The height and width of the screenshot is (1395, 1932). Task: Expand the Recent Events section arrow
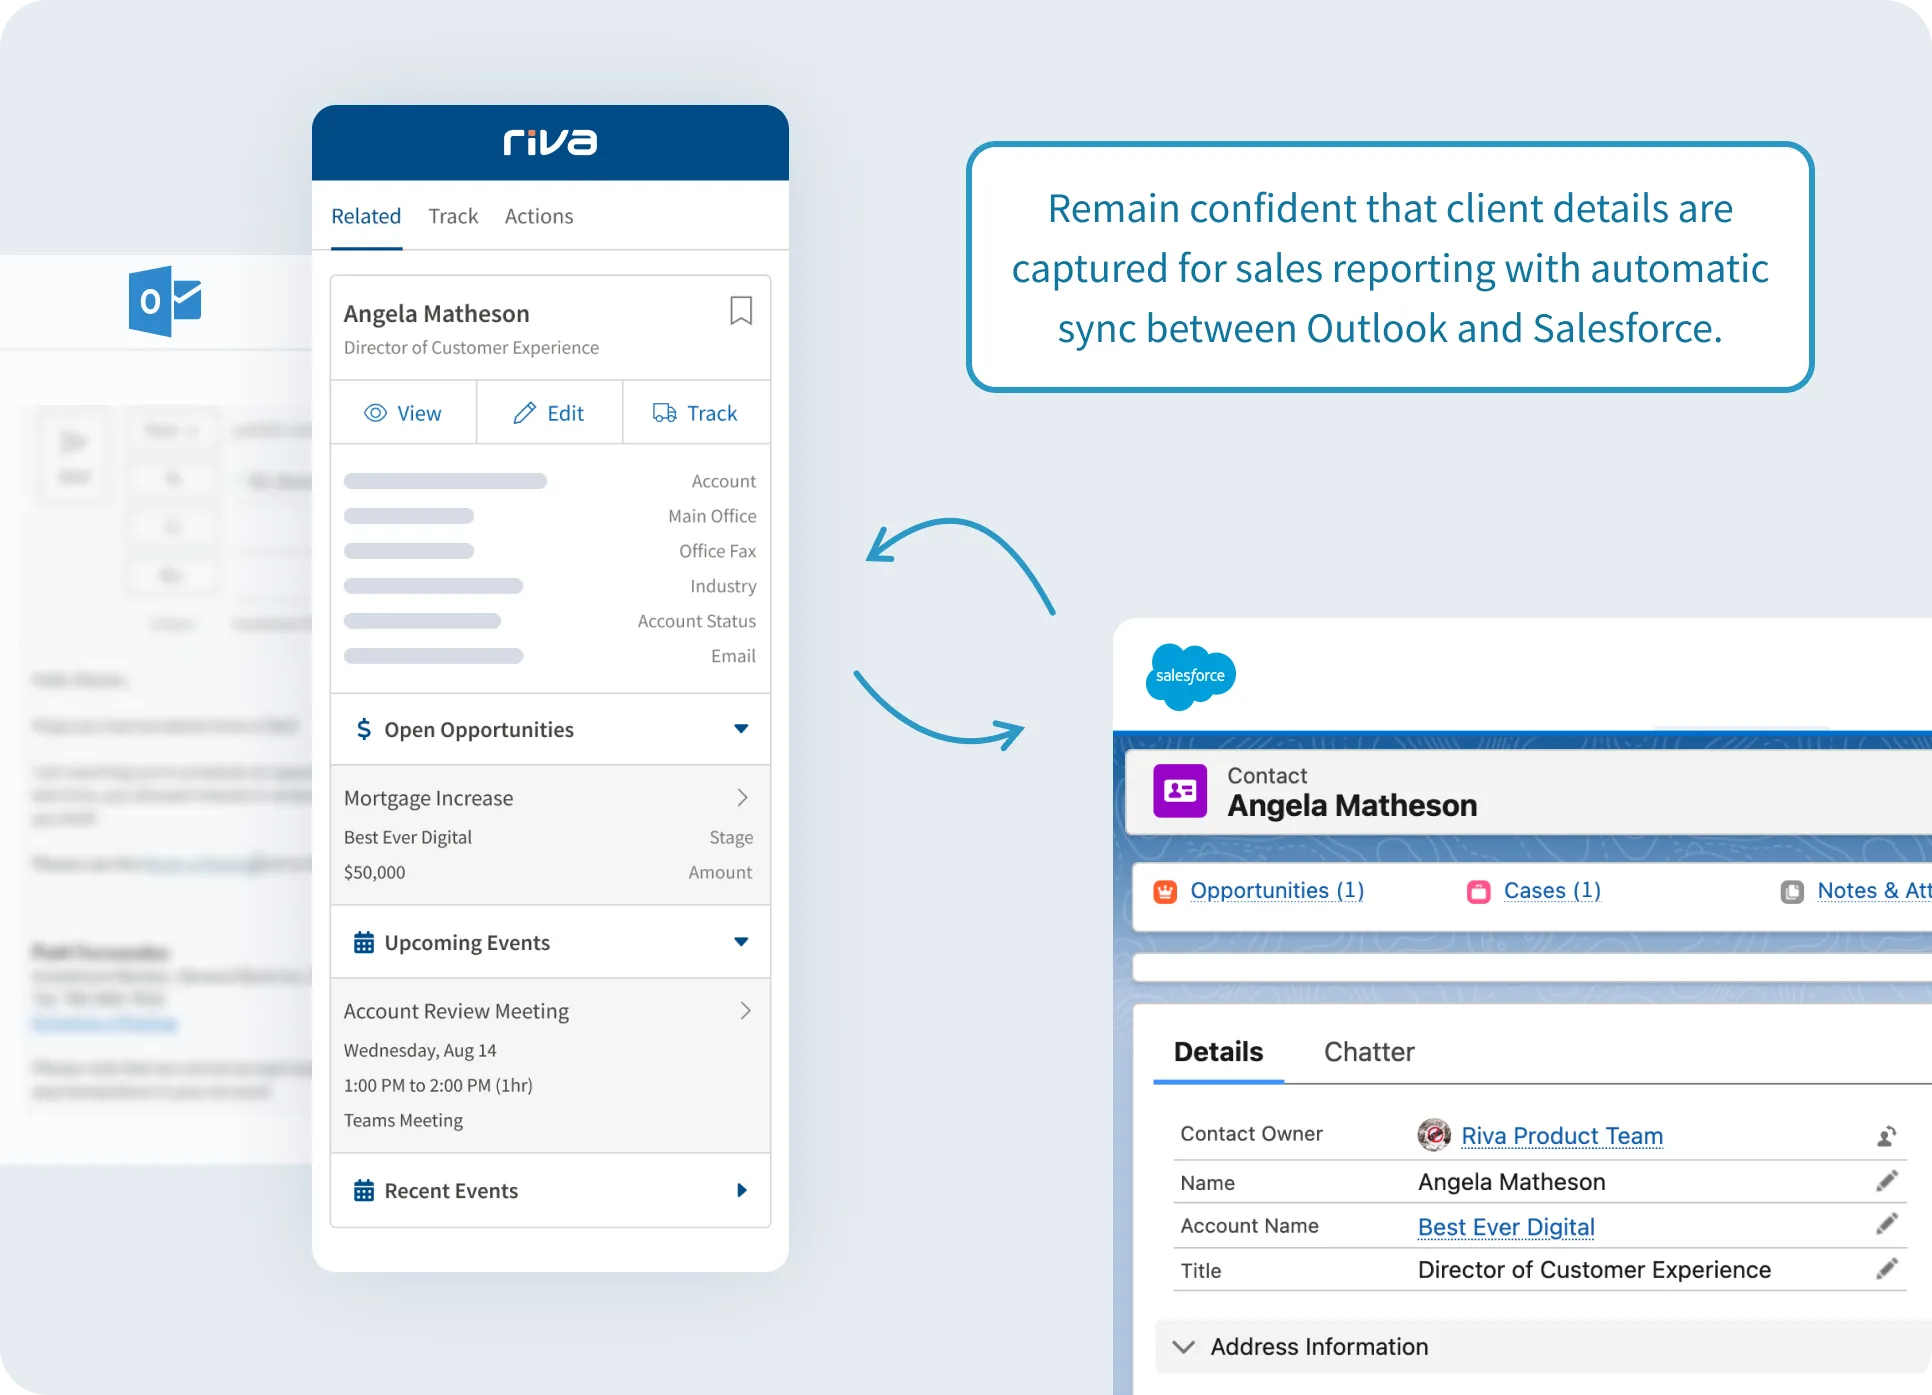[738, 1190]
